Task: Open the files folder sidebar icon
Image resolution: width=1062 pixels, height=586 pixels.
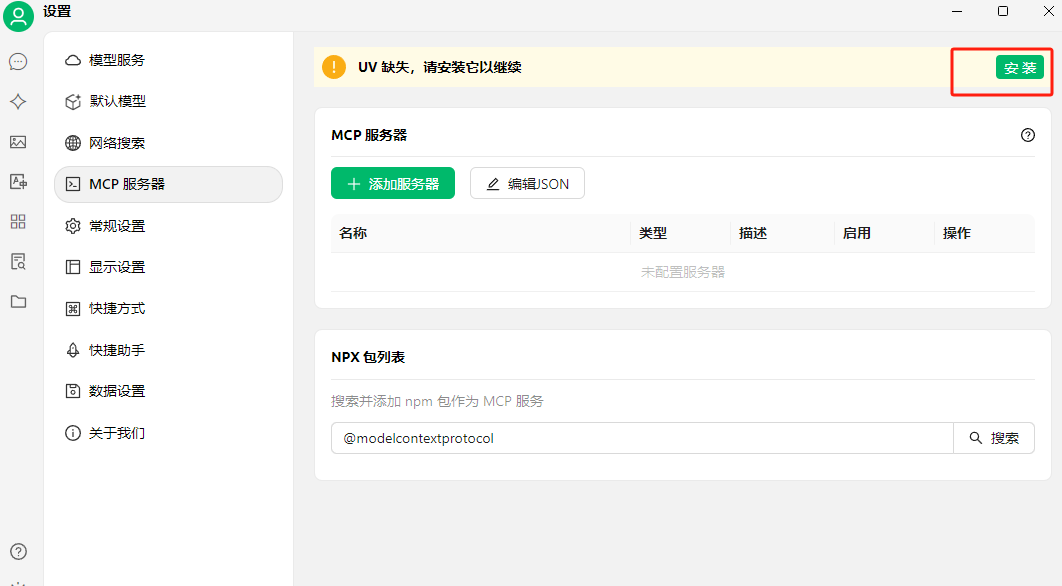Action: pos(18,301)
